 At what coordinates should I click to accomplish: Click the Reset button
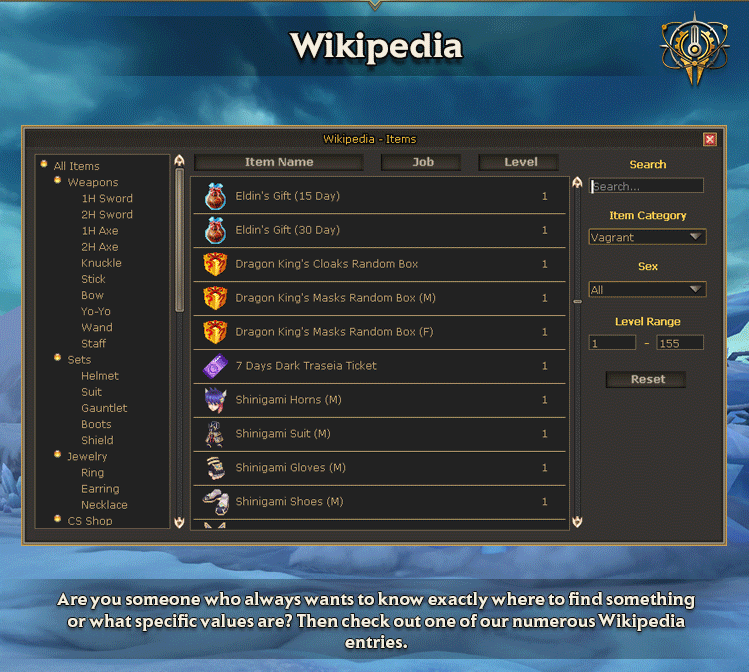646,380
